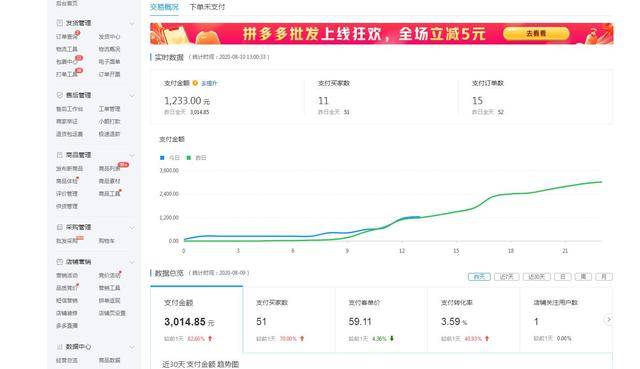The height and width of the screenshot is (369, 640).
Task: Select the 支付转化率 3.59% metric card
Action: [473, 320]
